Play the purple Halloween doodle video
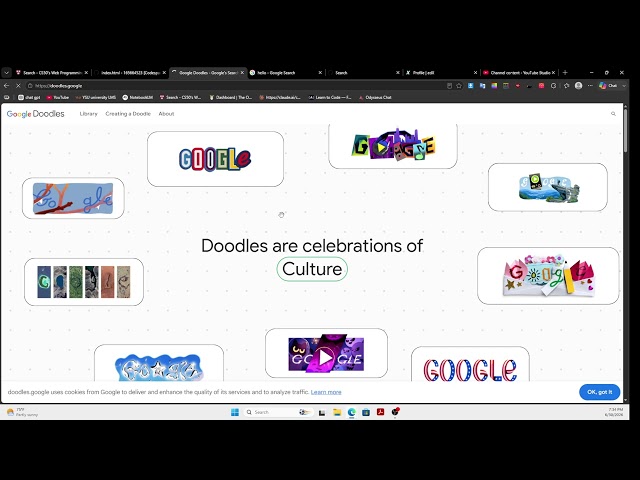This screenshot has width=640, height=480. click(325, 357)
